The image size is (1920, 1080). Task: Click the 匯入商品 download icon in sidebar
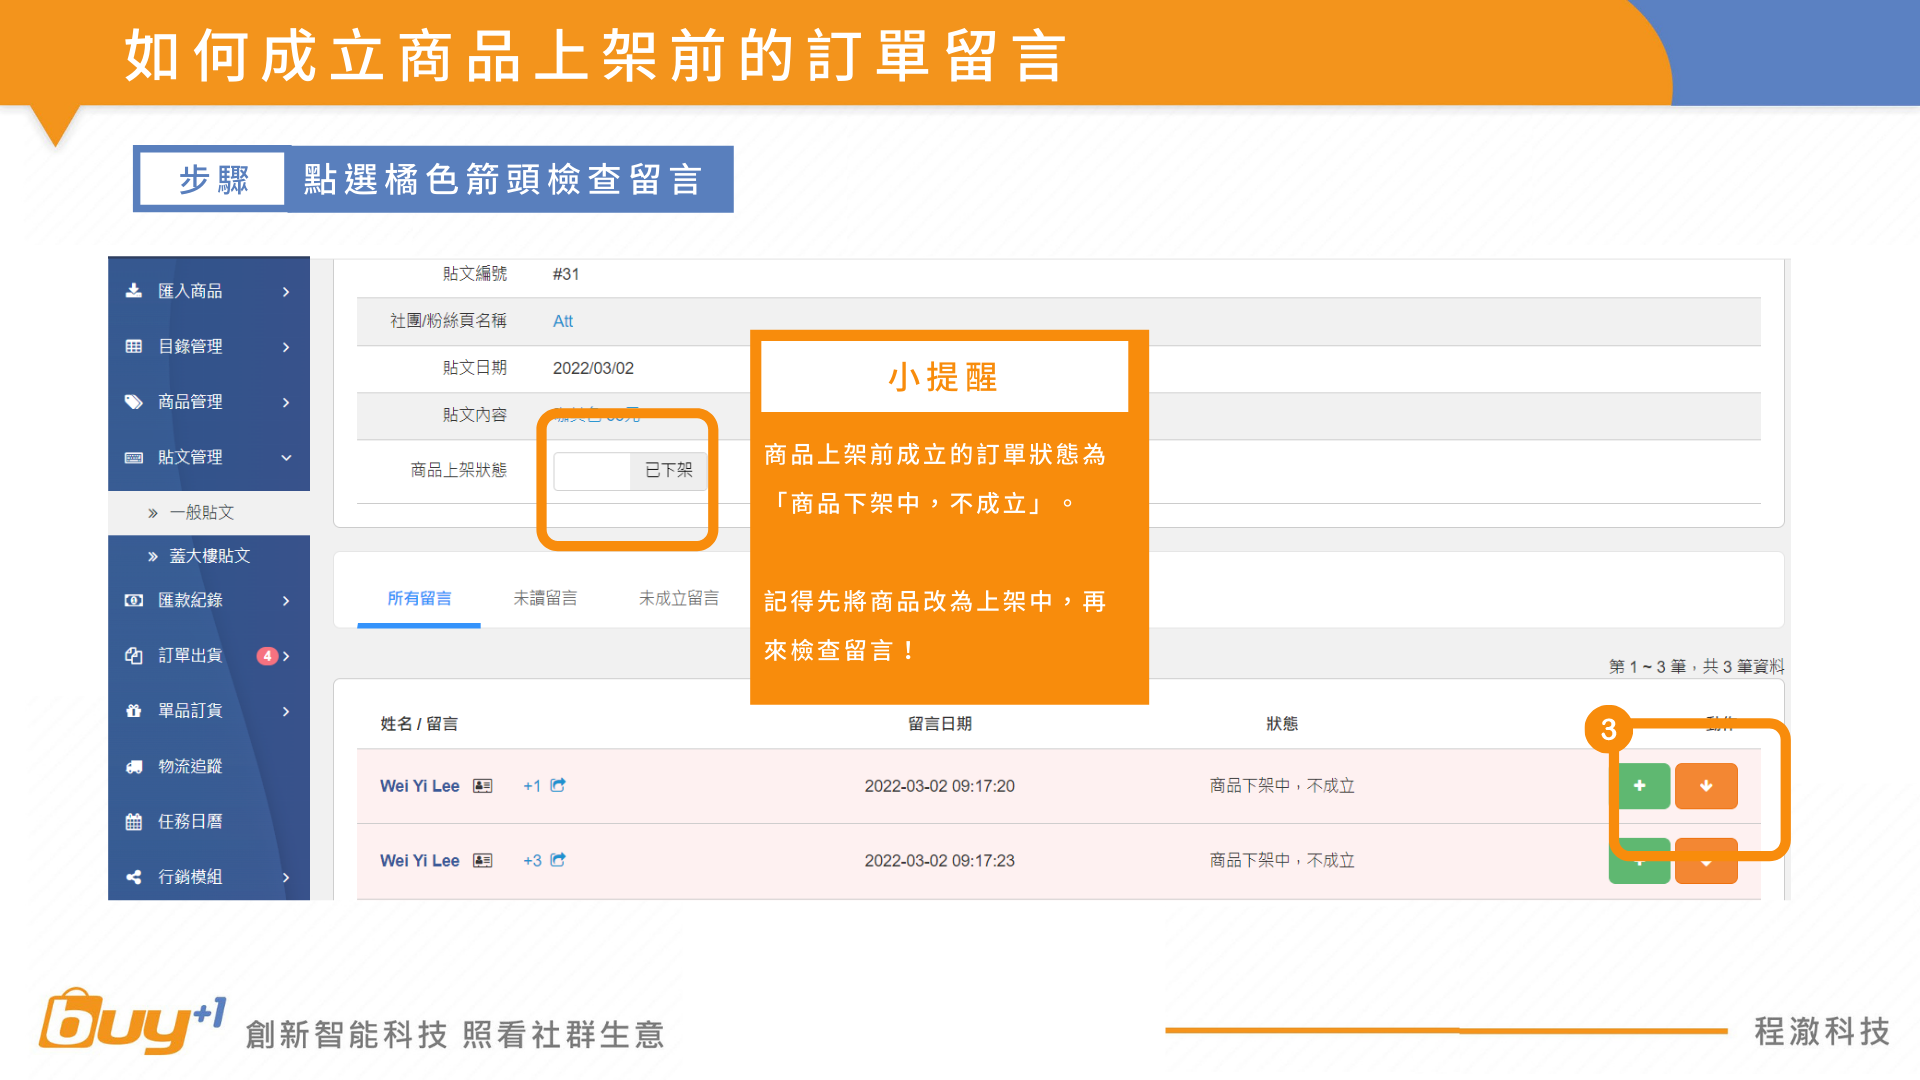[x=134, y=291]
